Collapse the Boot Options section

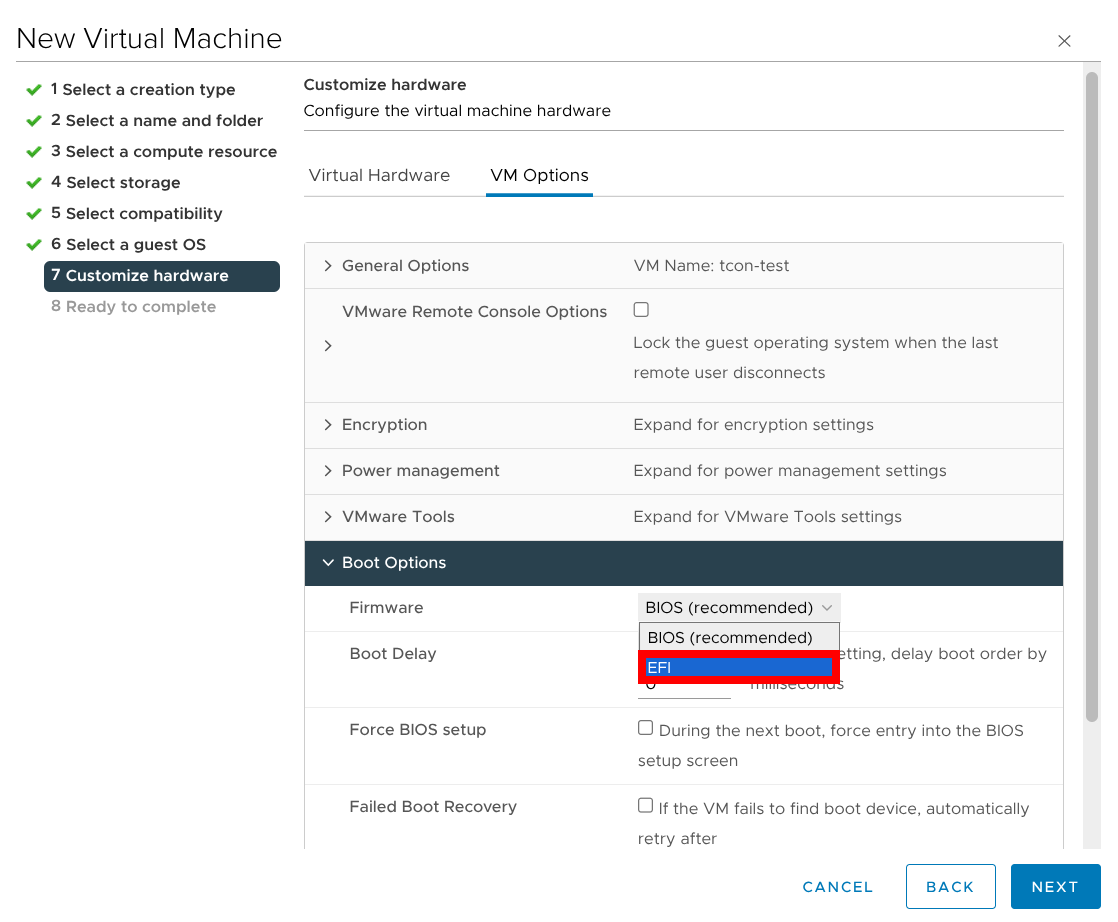(x=328, y=563)
